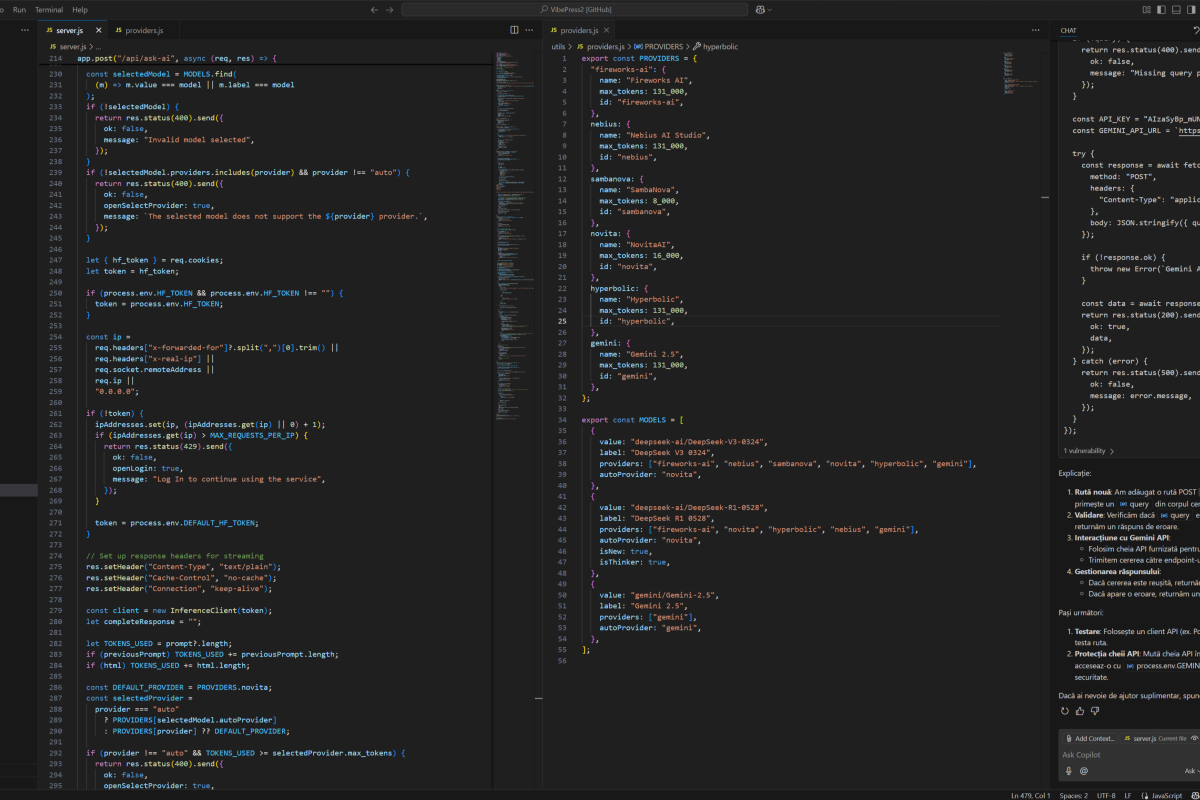Click the Spaces: 2 indentation status item
The image size is (1200, 800).
point(1074,795)
